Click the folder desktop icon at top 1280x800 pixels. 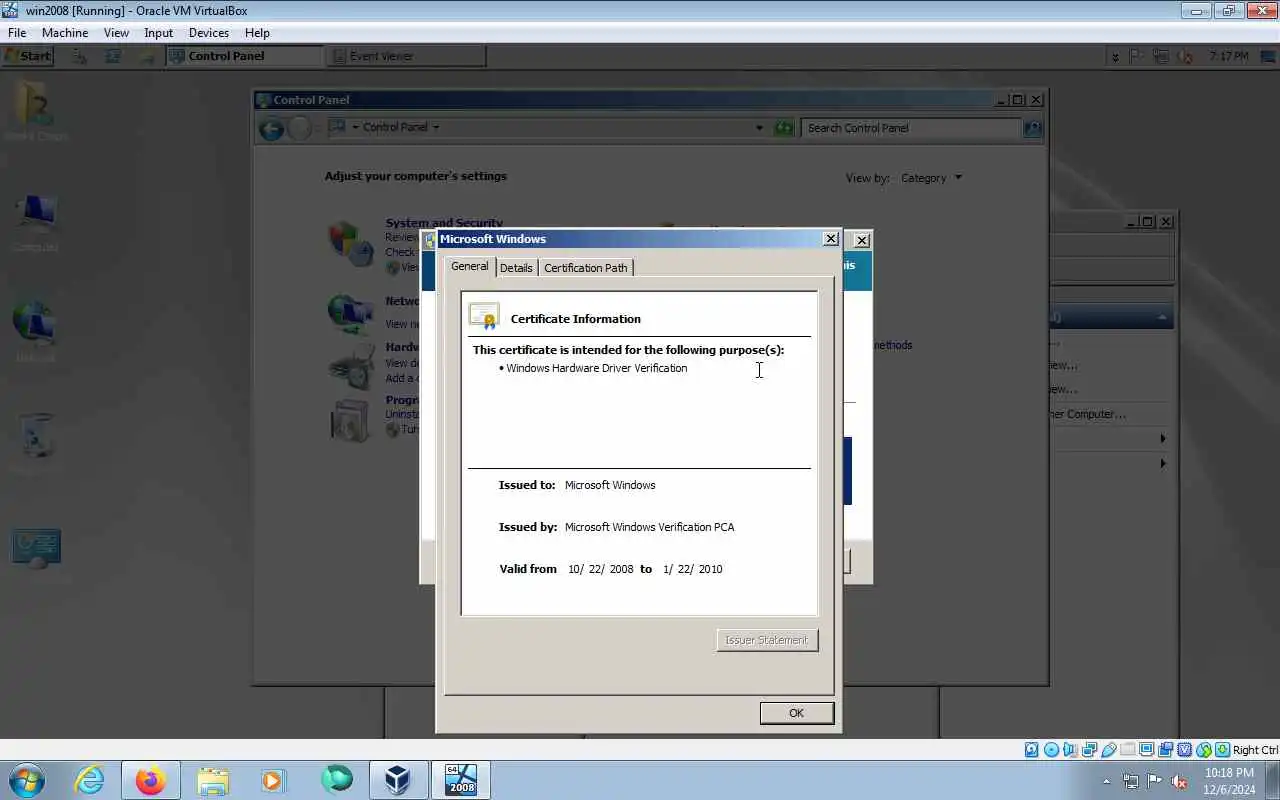pyautogui.click(x=36, y=104)
